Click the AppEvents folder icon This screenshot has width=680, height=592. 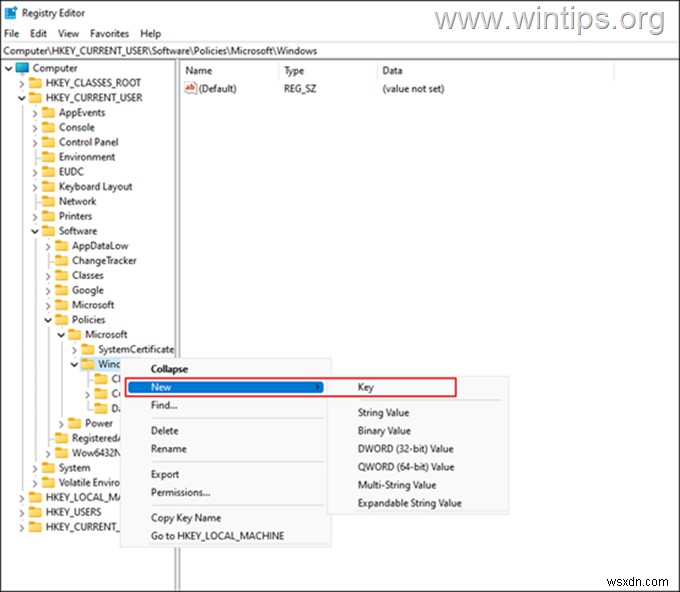point(48,113)
